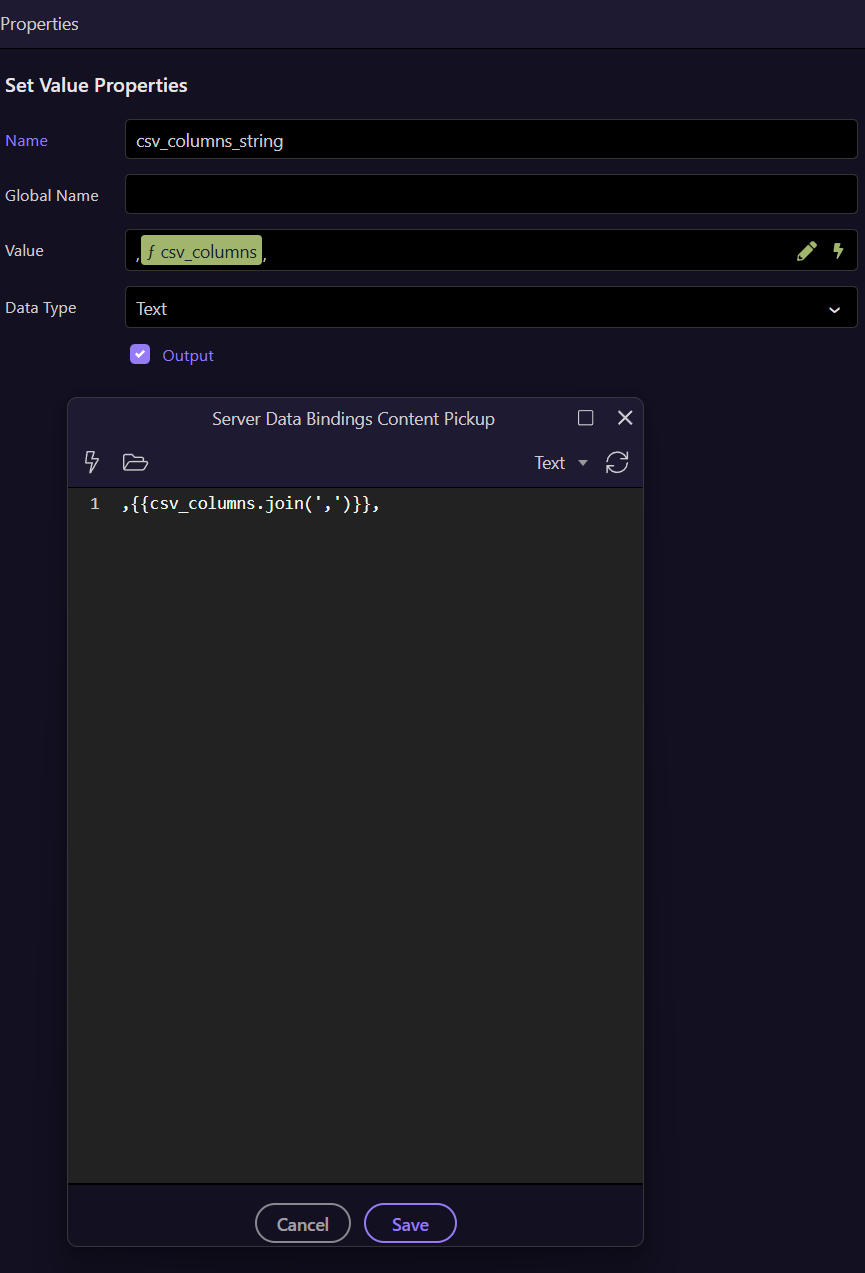Expand the Text mode dropdown in dialog
The image size is (865, 1273).
coord(561,463)
